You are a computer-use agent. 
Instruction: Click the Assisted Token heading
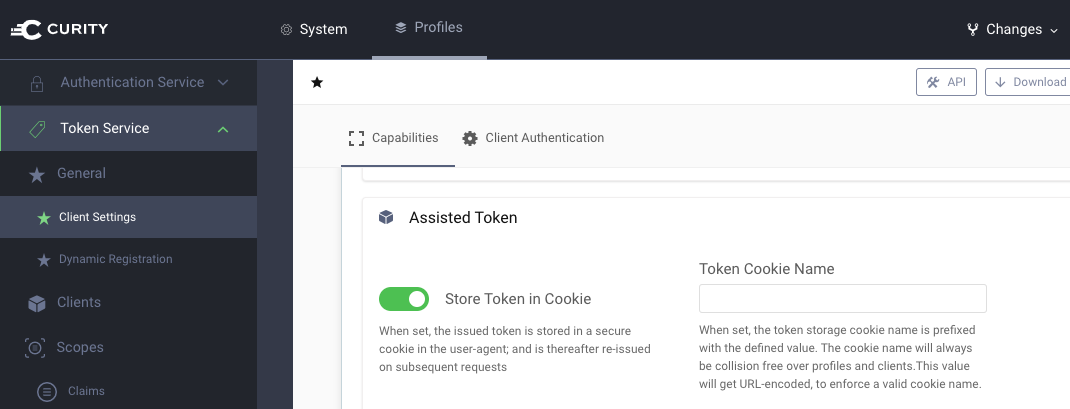point(463,218)
